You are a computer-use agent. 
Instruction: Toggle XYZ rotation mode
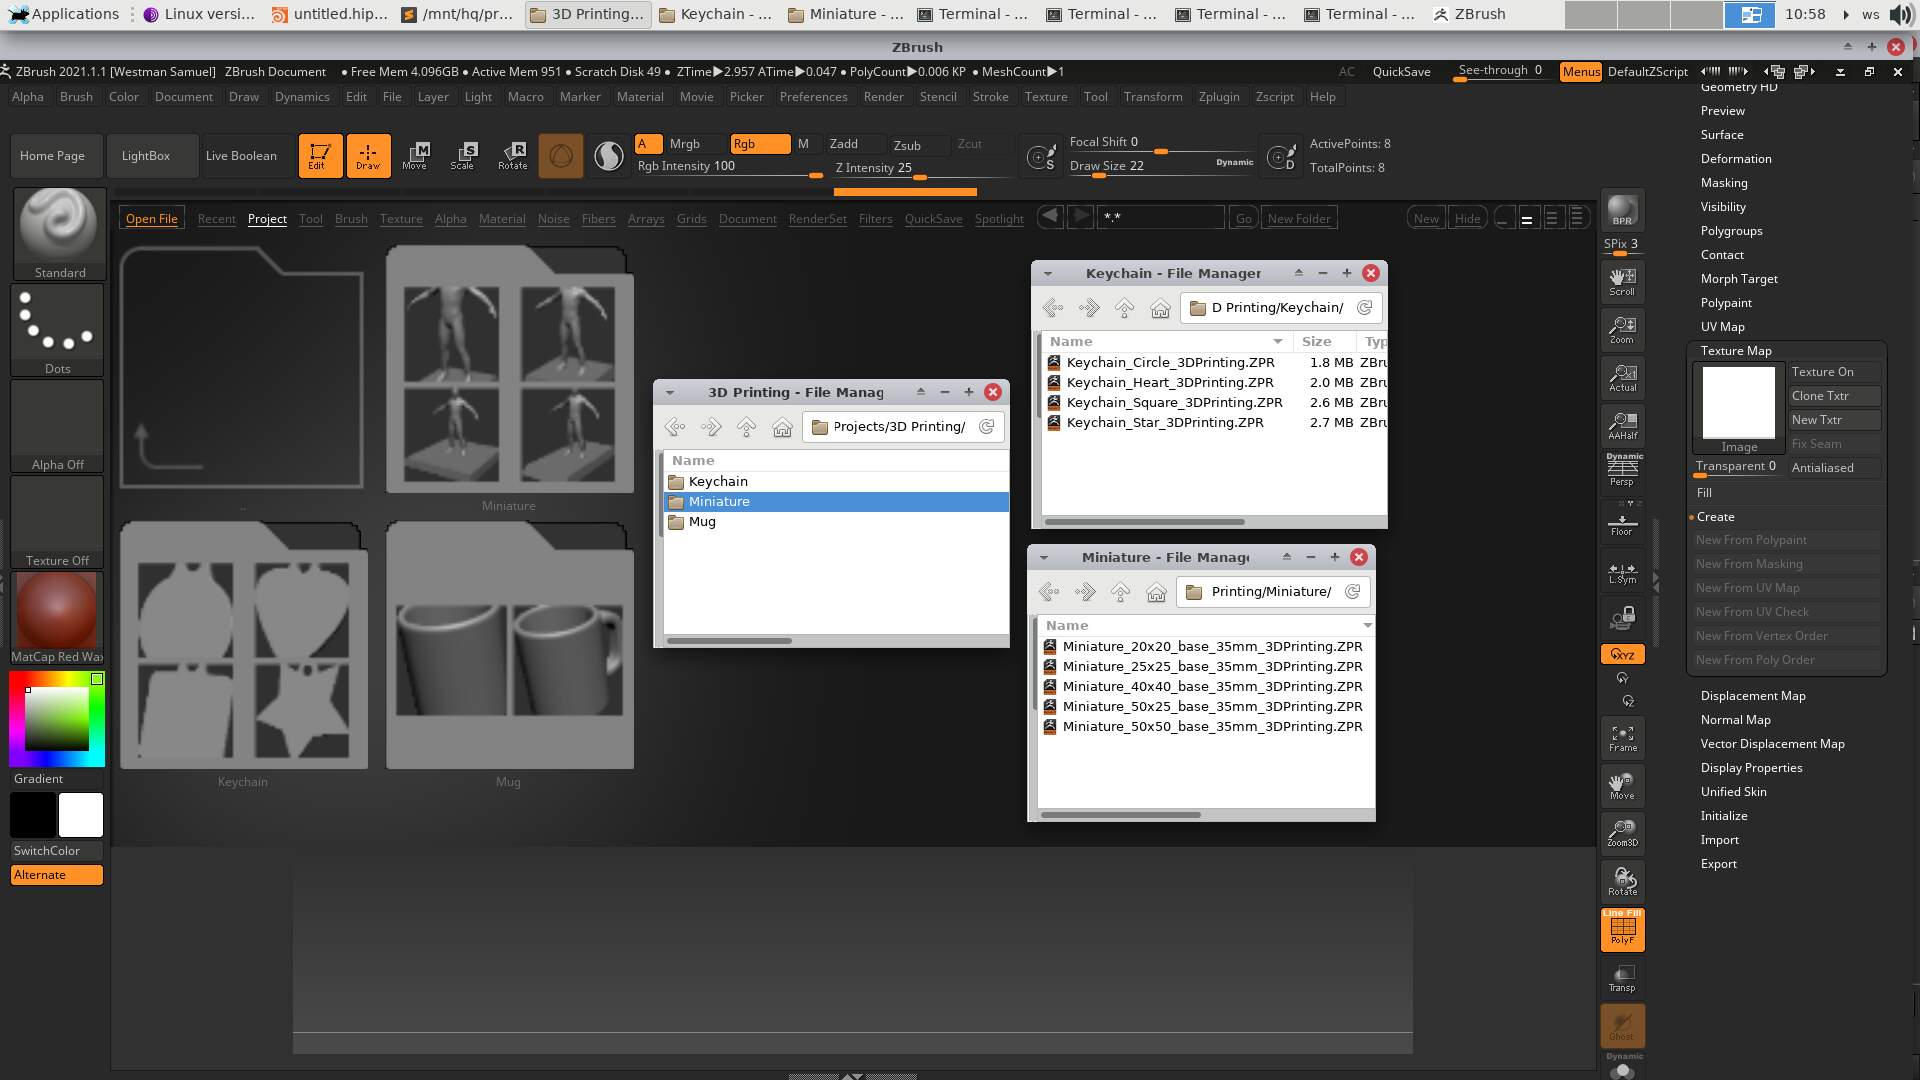pos(1622,655)
